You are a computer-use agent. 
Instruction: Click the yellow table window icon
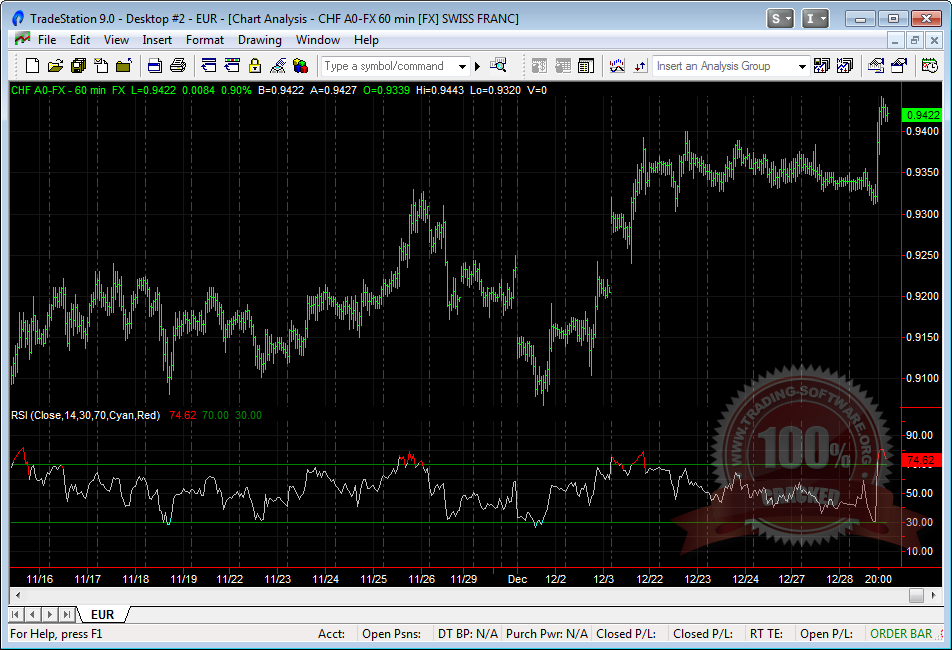point(585,66)
